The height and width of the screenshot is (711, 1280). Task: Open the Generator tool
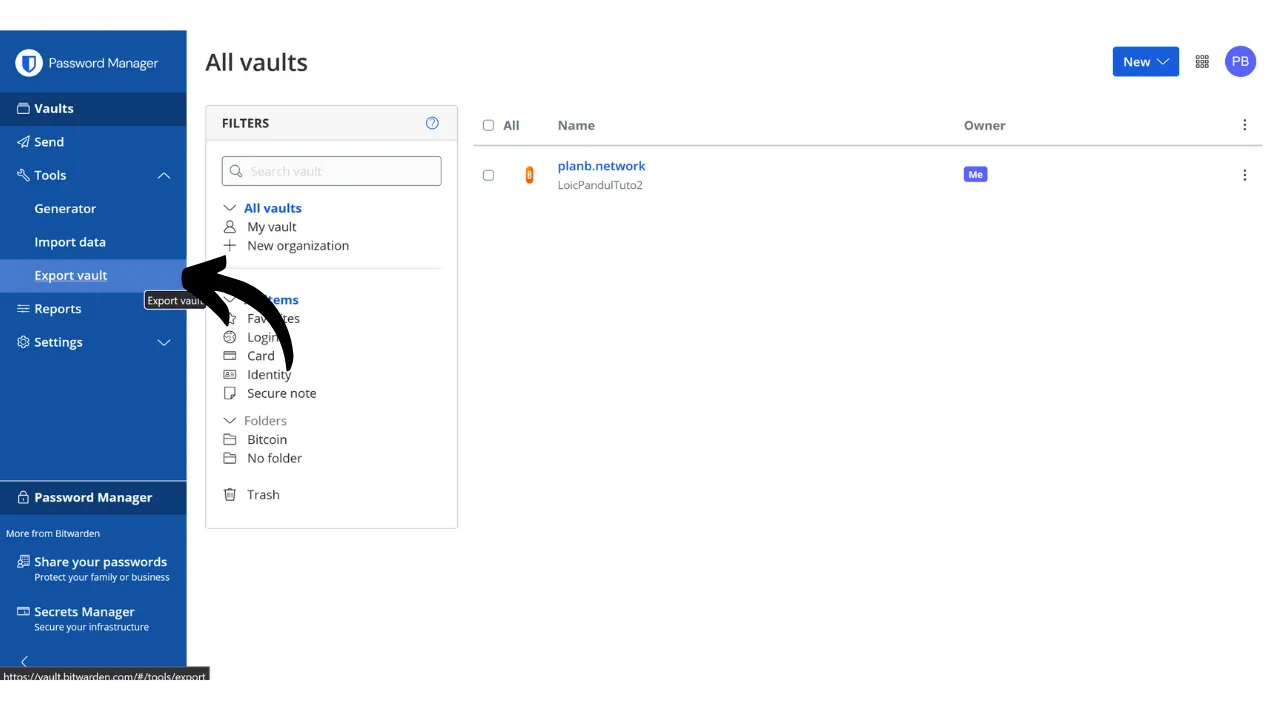(64, 208)
